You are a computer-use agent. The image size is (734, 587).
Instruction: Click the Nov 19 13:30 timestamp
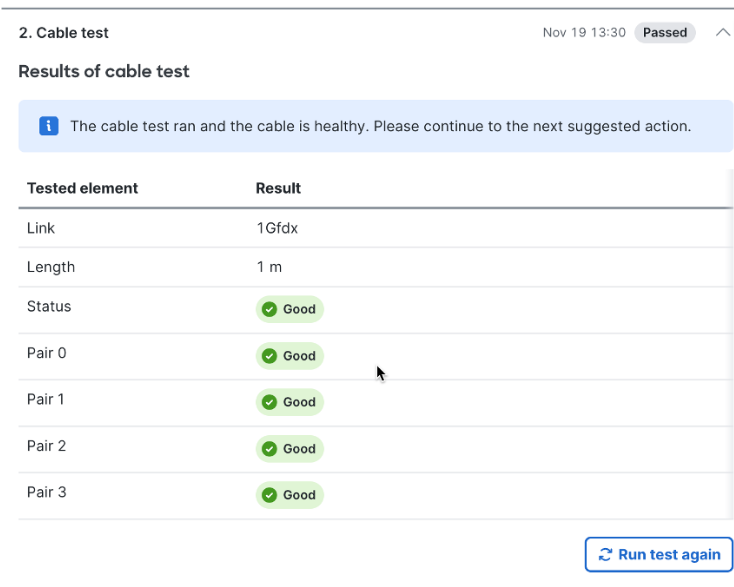click(584, 32)
